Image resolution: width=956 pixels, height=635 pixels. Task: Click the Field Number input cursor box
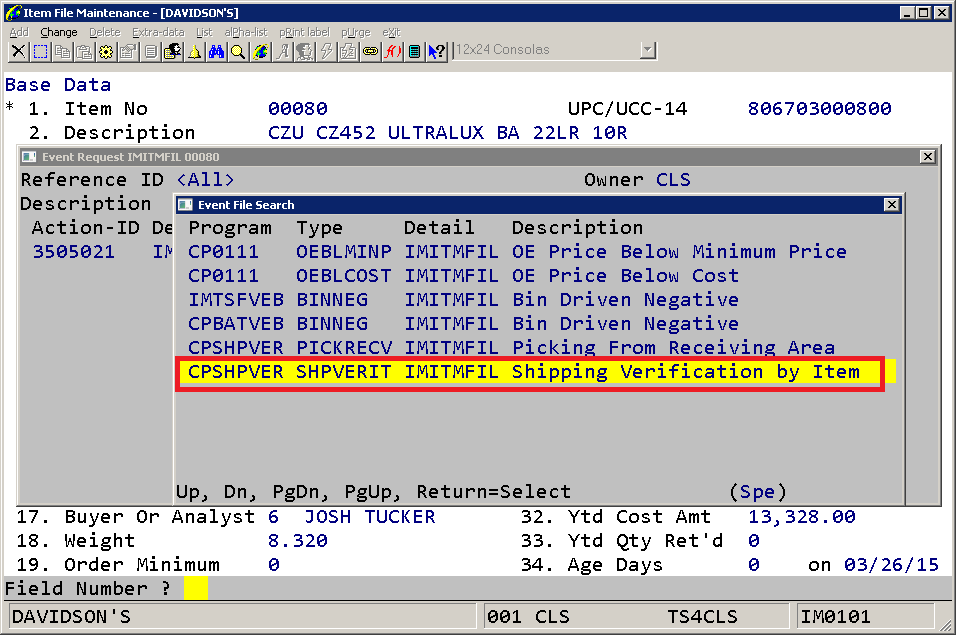(x=196, y=588)
